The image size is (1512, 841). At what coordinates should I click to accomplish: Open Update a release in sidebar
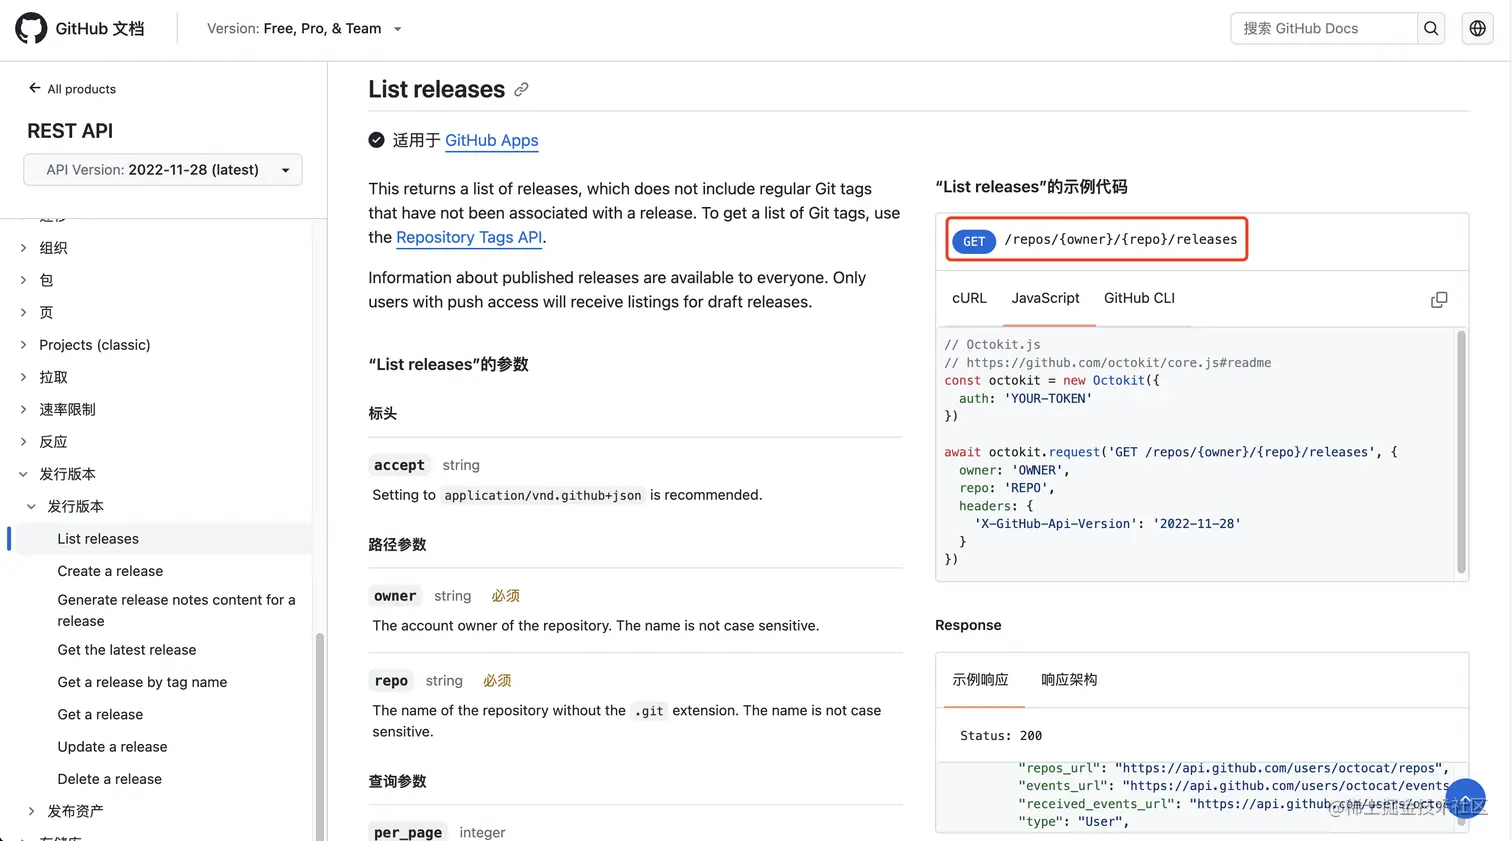(112, 747)
